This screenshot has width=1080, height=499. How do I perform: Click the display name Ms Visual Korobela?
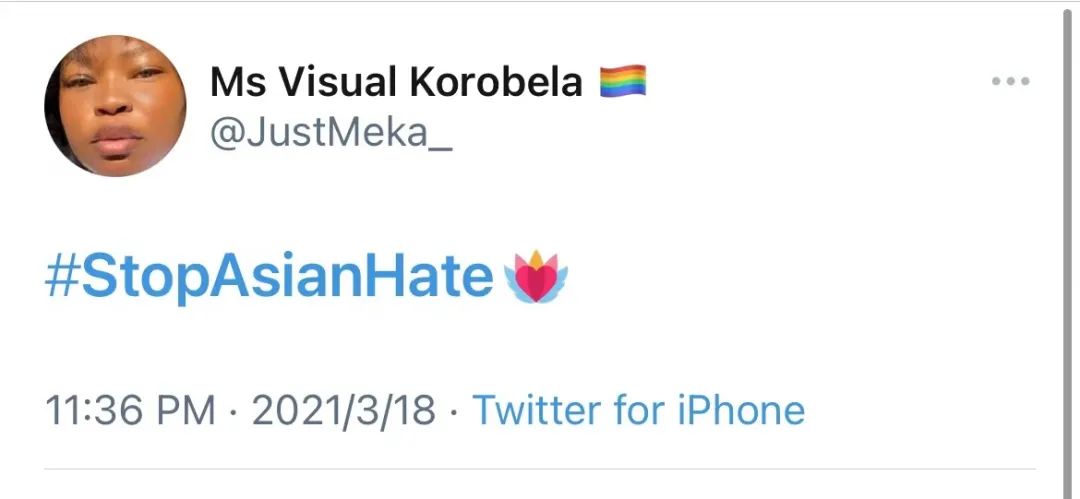coord(396,82)
